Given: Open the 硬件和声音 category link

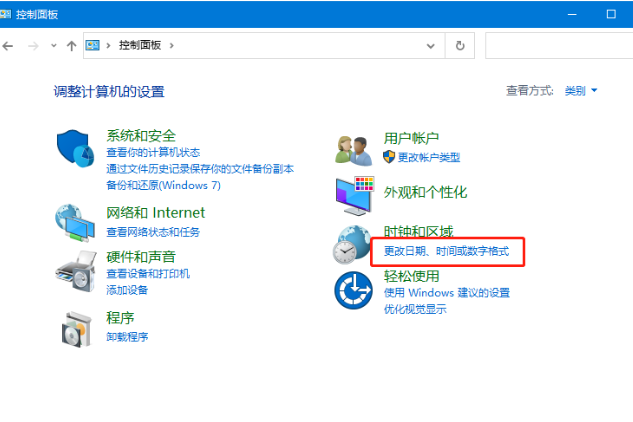Looking at the screenshot, I should (141, 257).
